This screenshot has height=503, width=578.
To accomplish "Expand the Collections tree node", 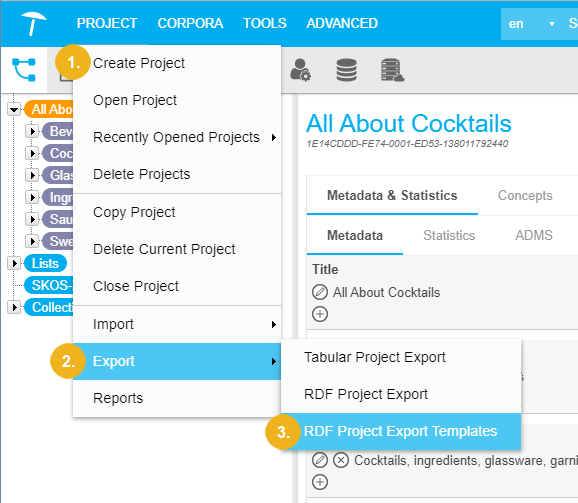I will (14, 307).
